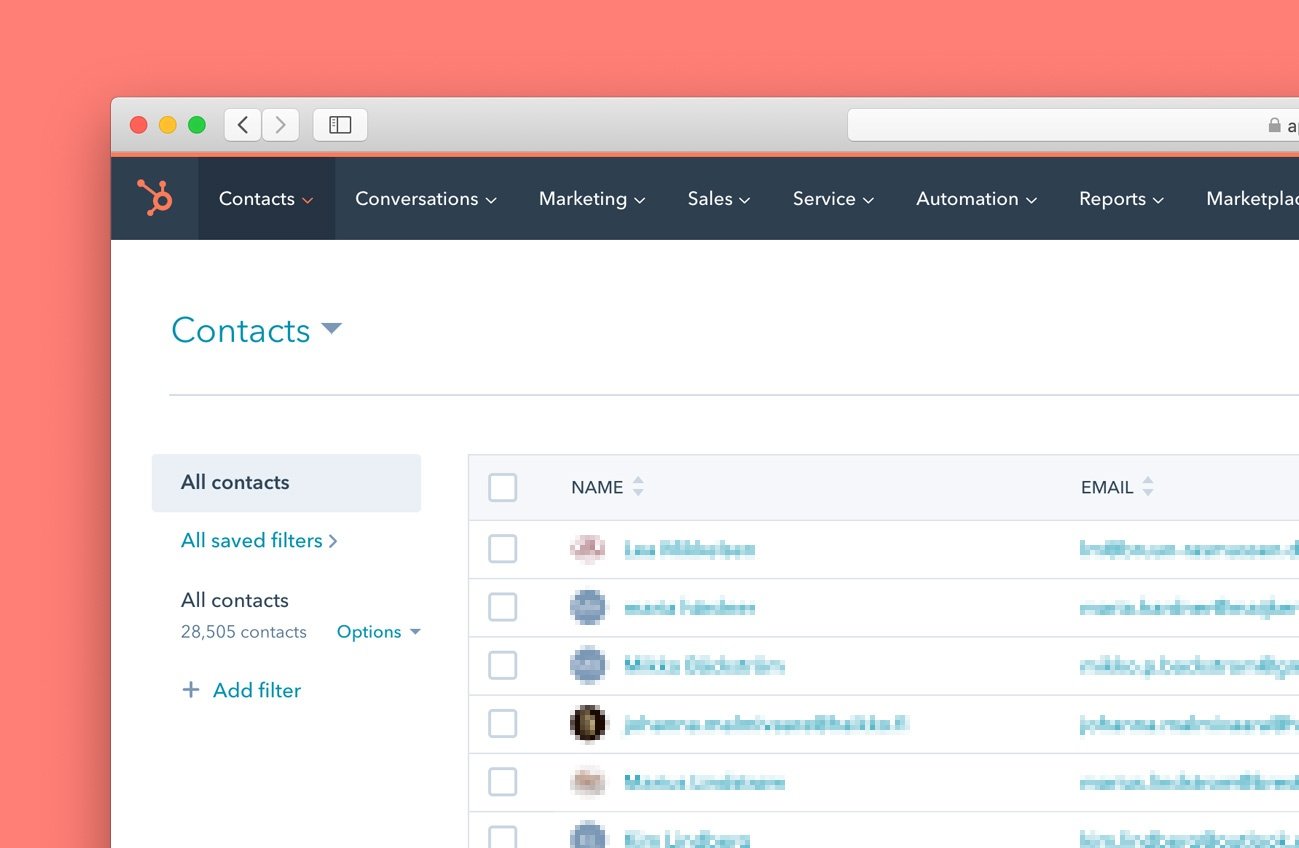Viewport: 1299px width, 848px height.
Task: Toggle the Safari sidebar icon
Action: (340, 125)
